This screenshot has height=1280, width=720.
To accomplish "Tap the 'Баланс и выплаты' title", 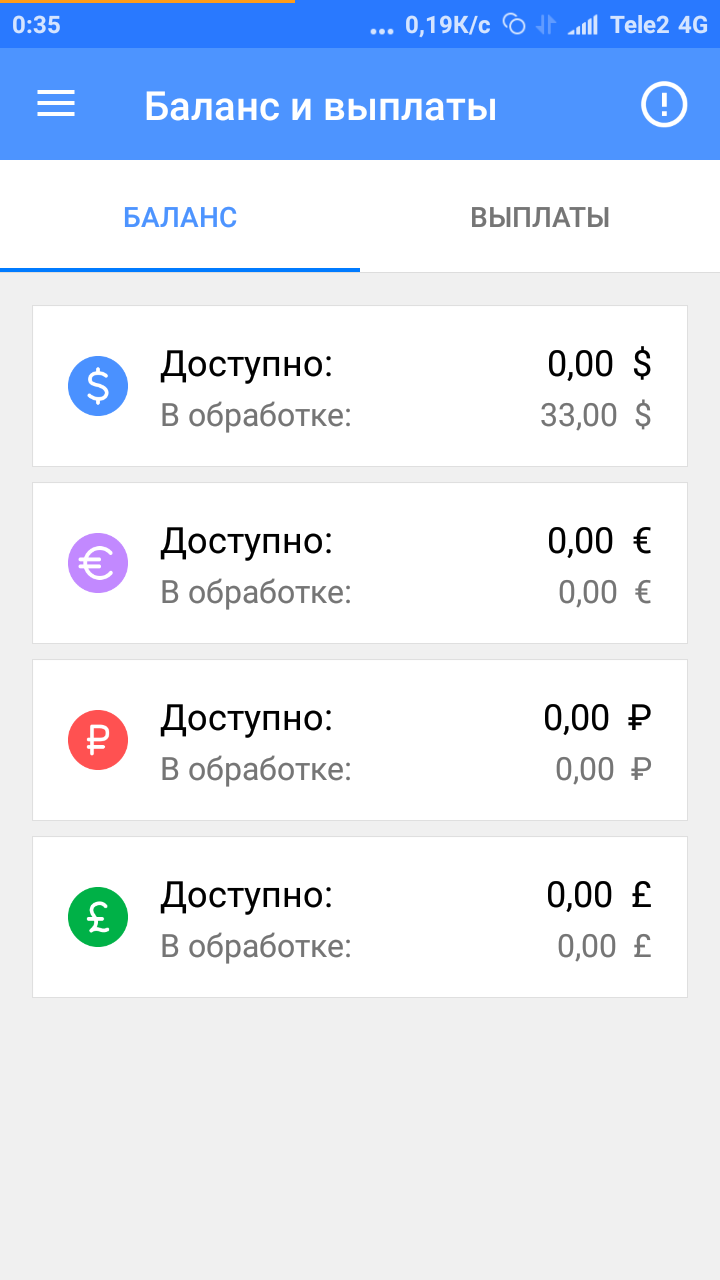I will click(320, 105).
